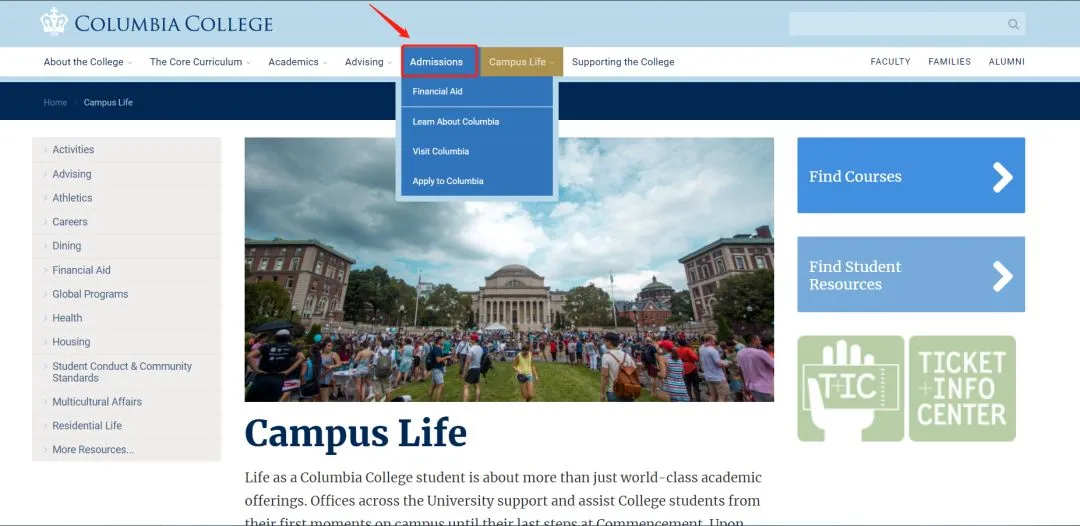Choose Apply to Columbia menu item
The height and width of the screenshot is (526, 1080).
tap(448, 181)
